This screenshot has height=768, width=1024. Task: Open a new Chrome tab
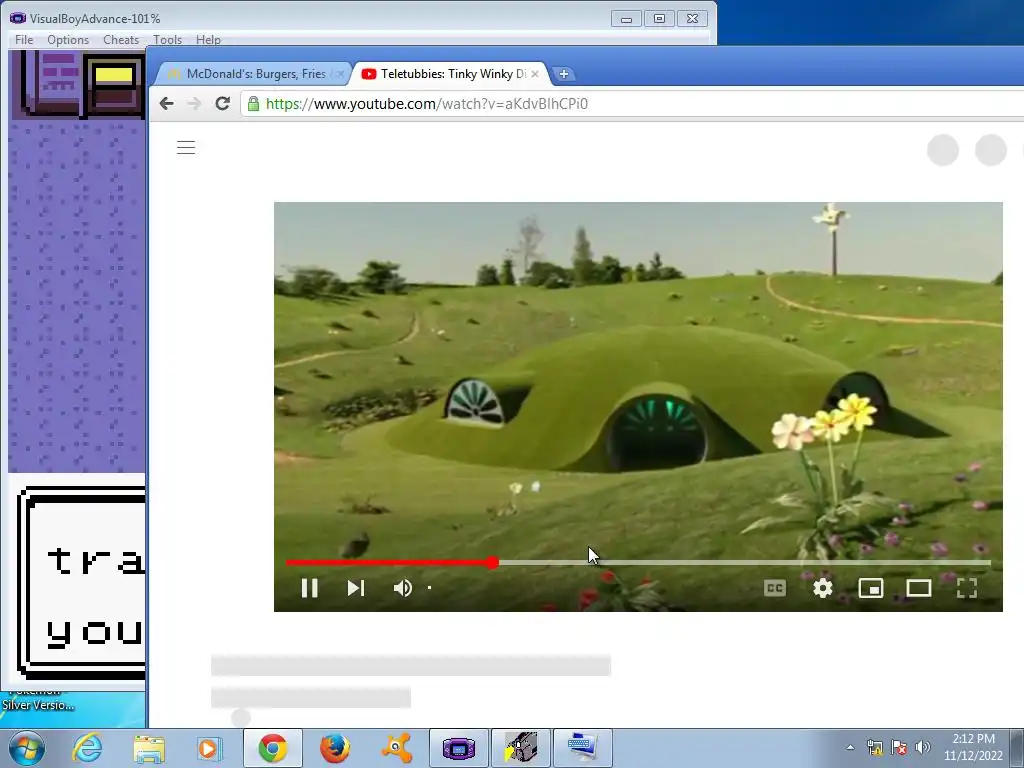(564, 74)
